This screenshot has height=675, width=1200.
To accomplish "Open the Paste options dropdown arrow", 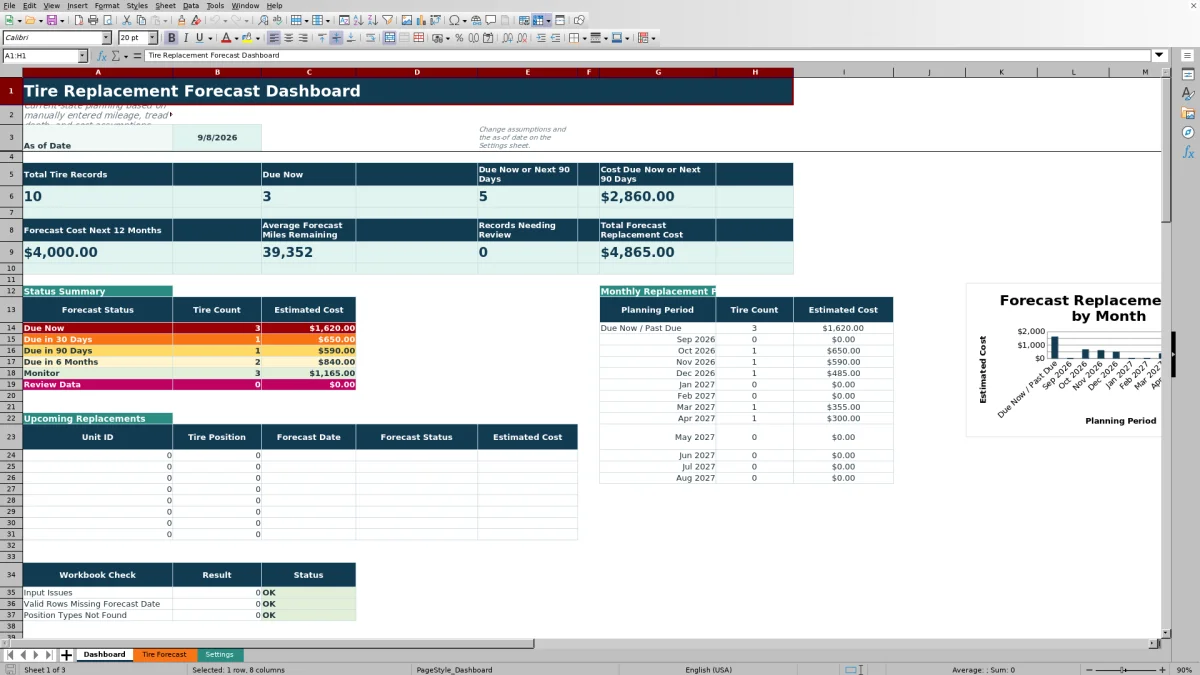I will (x=165, y=20).
